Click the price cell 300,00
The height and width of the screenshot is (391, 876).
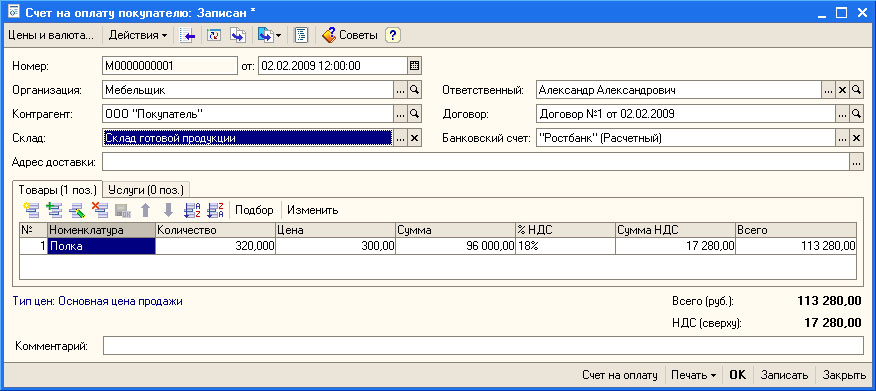point(335,246)
